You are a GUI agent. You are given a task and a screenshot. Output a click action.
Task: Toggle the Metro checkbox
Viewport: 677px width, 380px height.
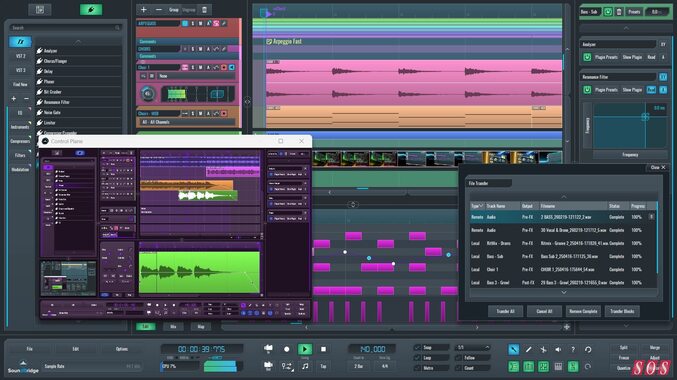pos(417,368)
